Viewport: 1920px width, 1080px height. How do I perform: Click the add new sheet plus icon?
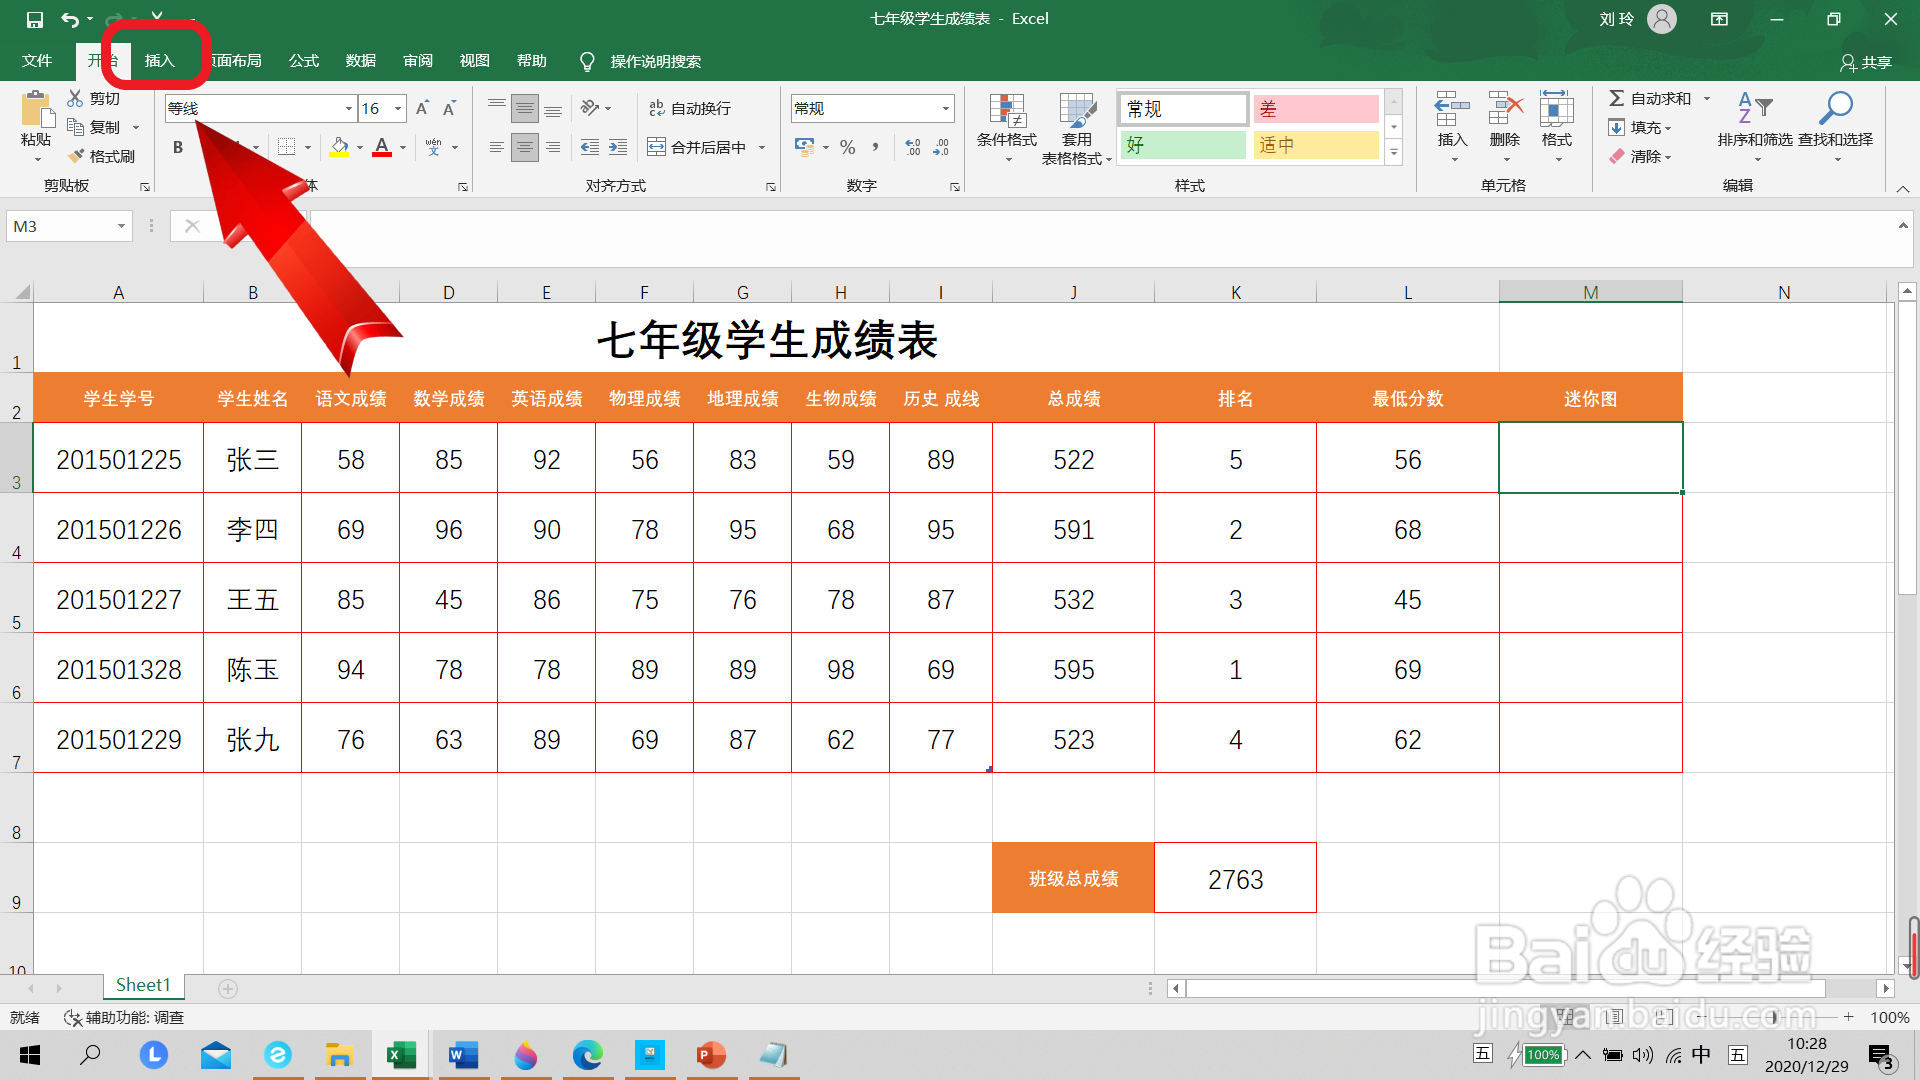pos(228,988)
